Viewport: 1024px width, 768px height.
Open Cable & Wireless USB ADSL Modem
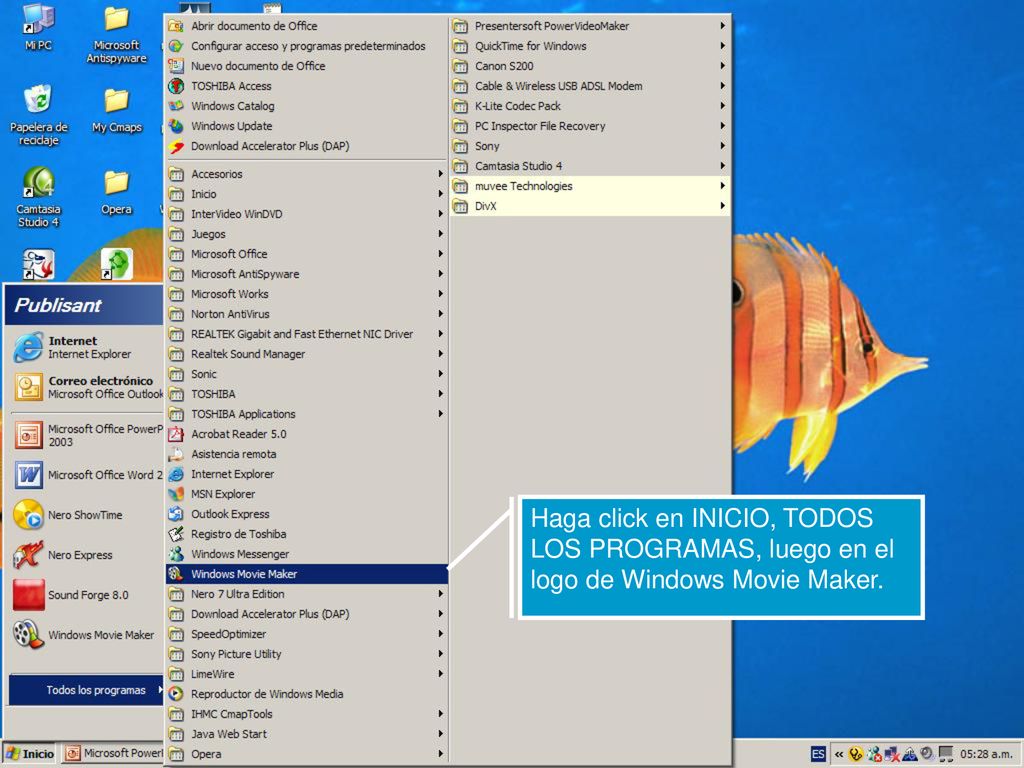[x=590, y=86]
